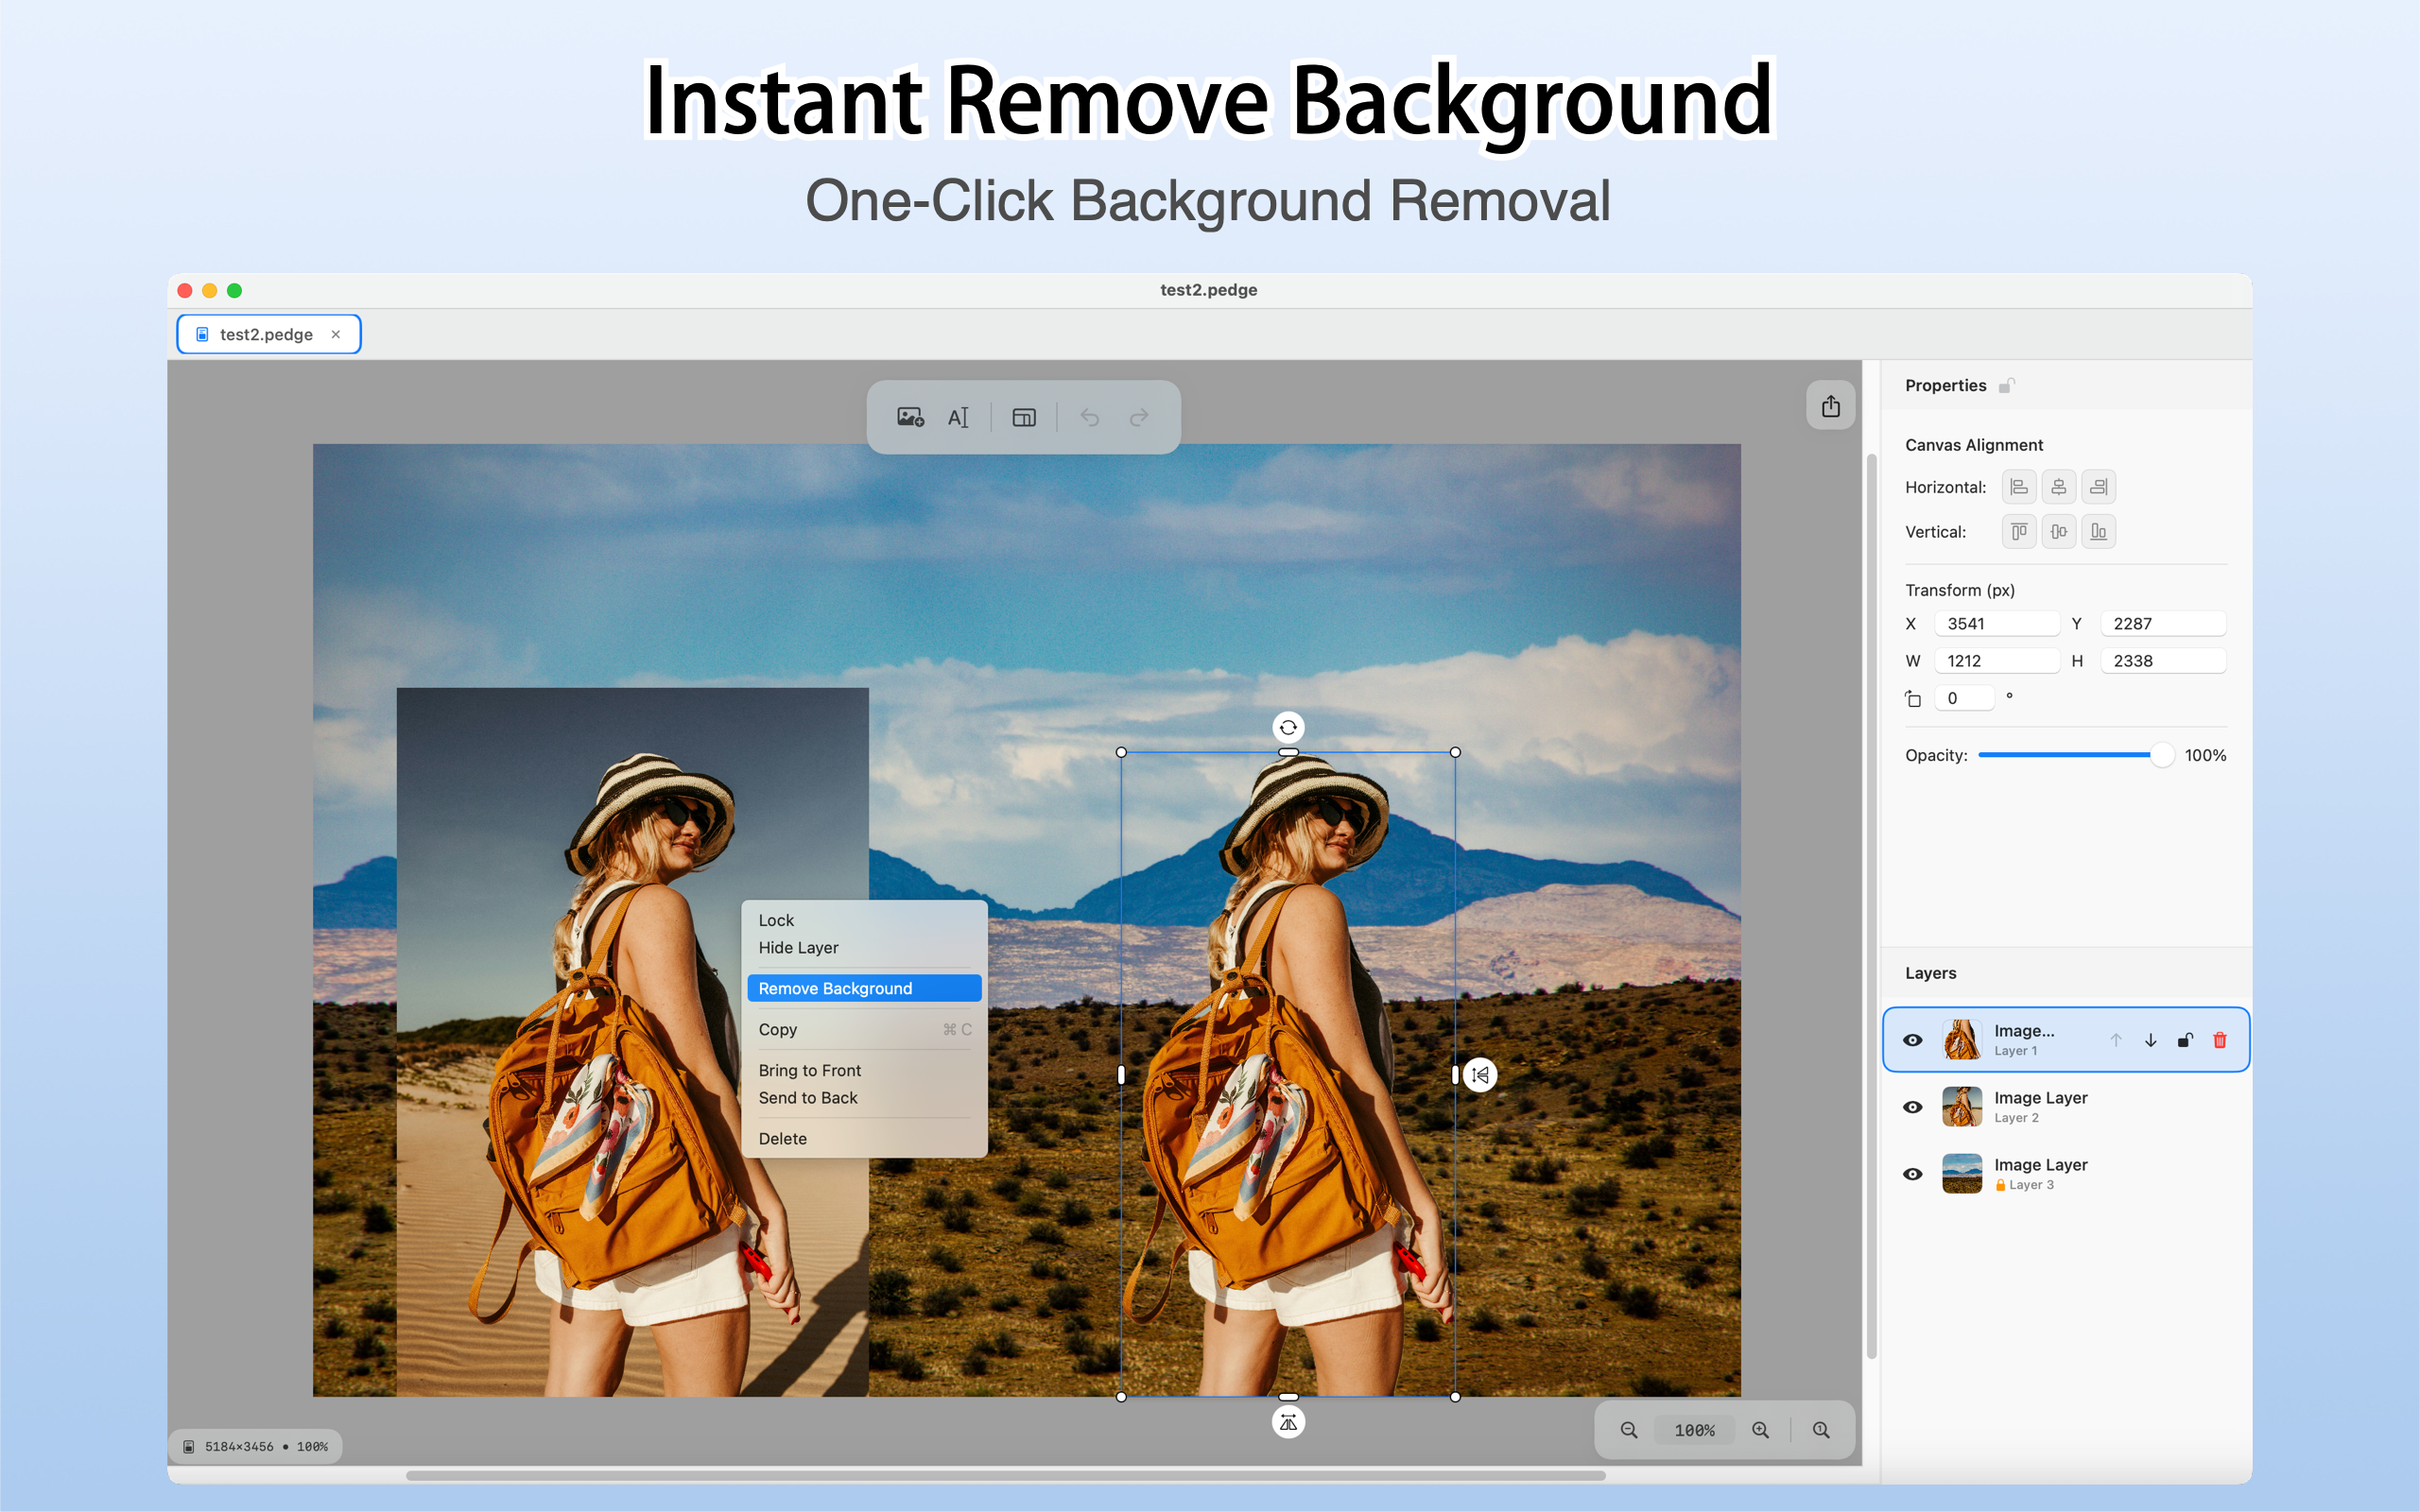Select Remove Background menu item
The width and height of the screenshot is (2420, 1512).
(x=864, y=988)
